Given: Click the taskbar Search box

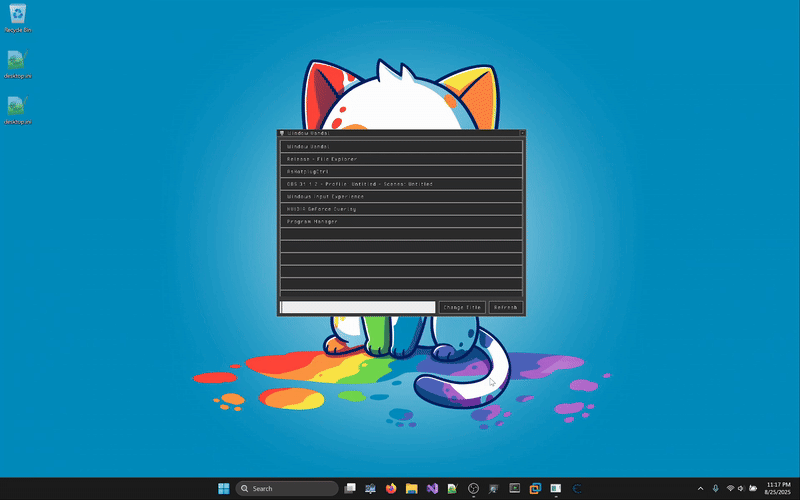Looking at the screenshot, I should [x=287, y=488].
